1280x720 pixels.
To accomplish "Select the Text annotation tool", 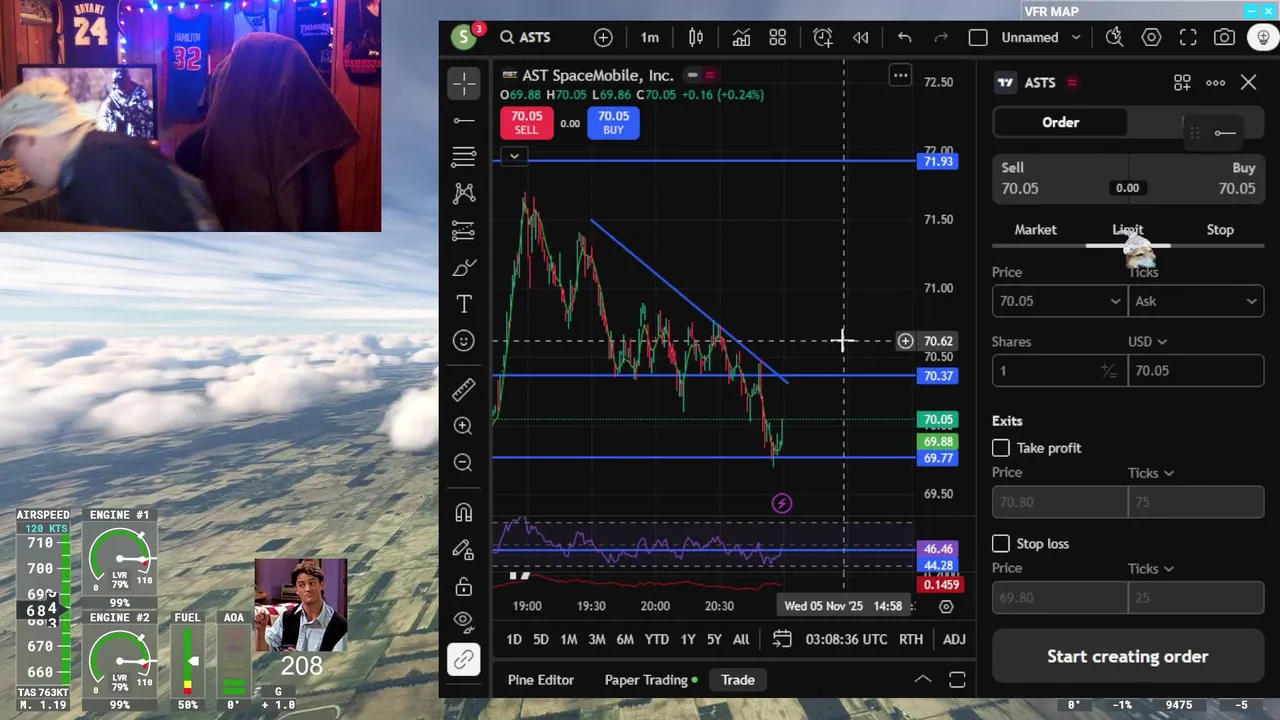I will tap(464, 304).
